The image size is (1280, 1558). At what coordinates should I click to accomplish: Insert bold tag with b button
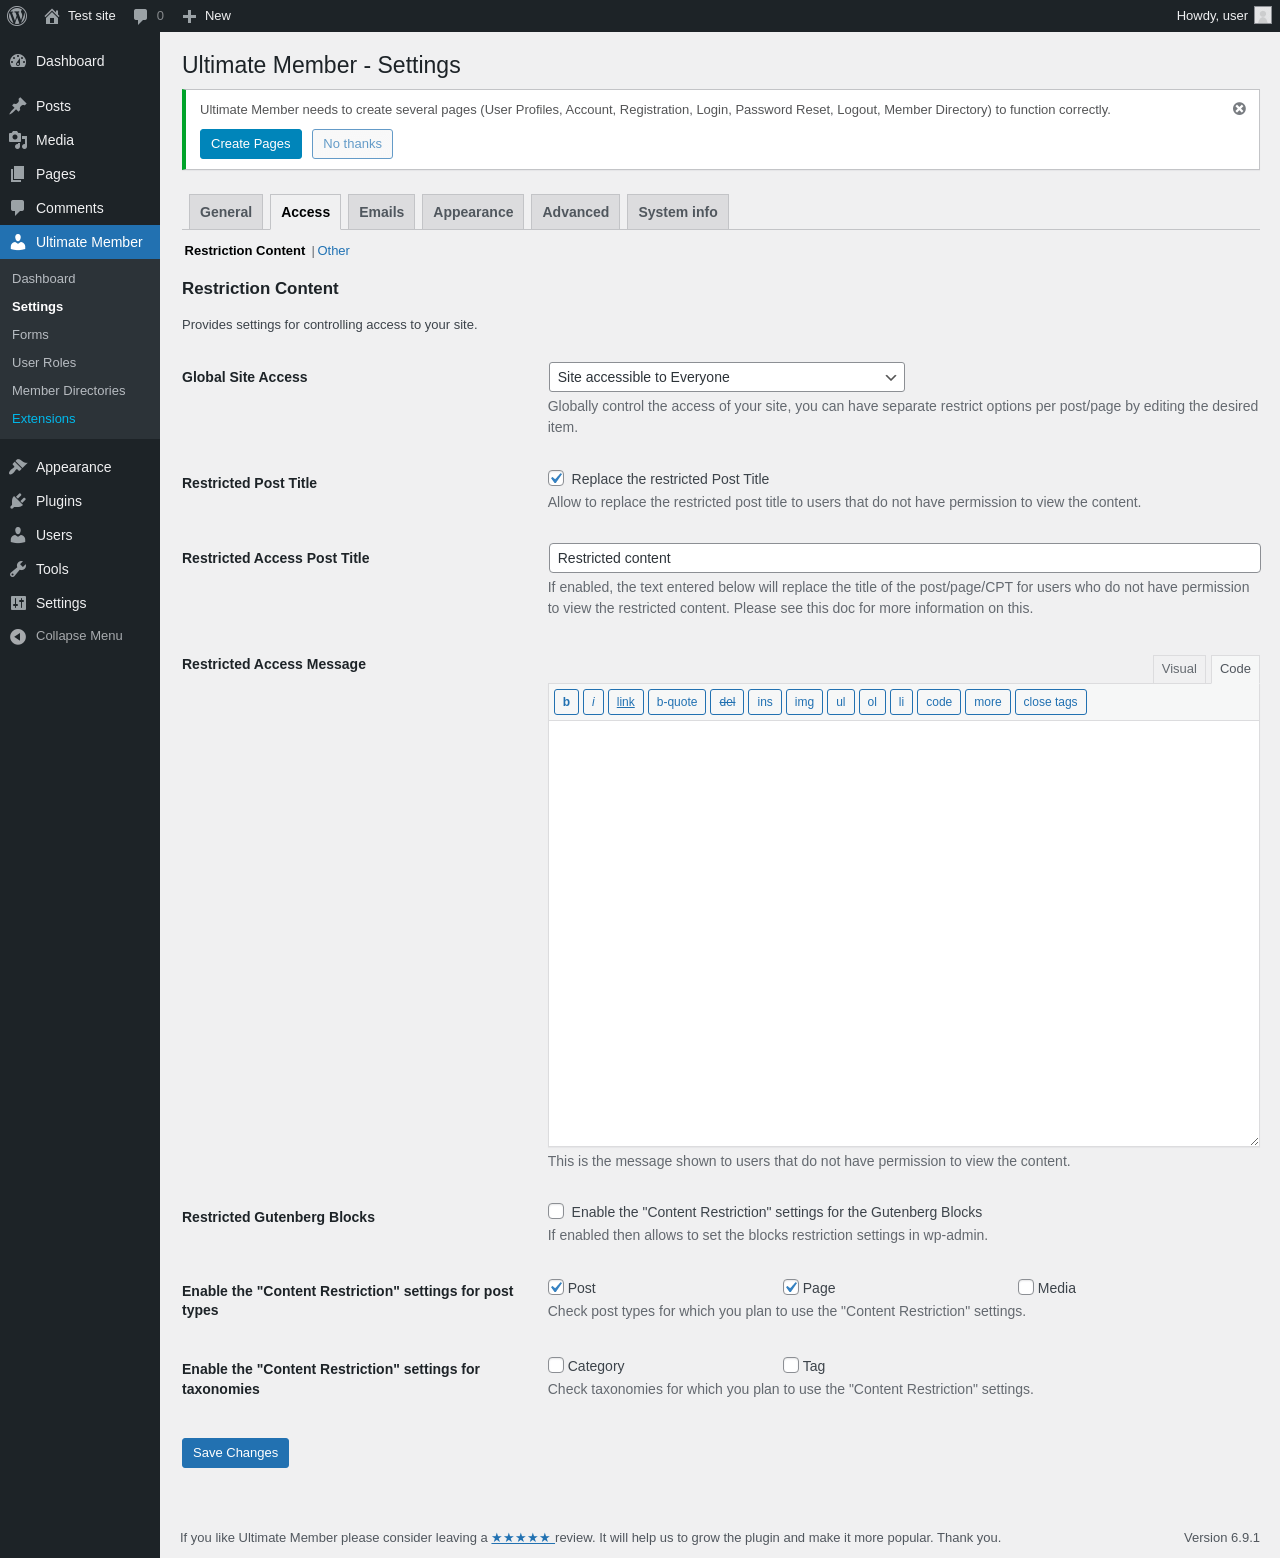pyautogui.click(x=566, y=702)
